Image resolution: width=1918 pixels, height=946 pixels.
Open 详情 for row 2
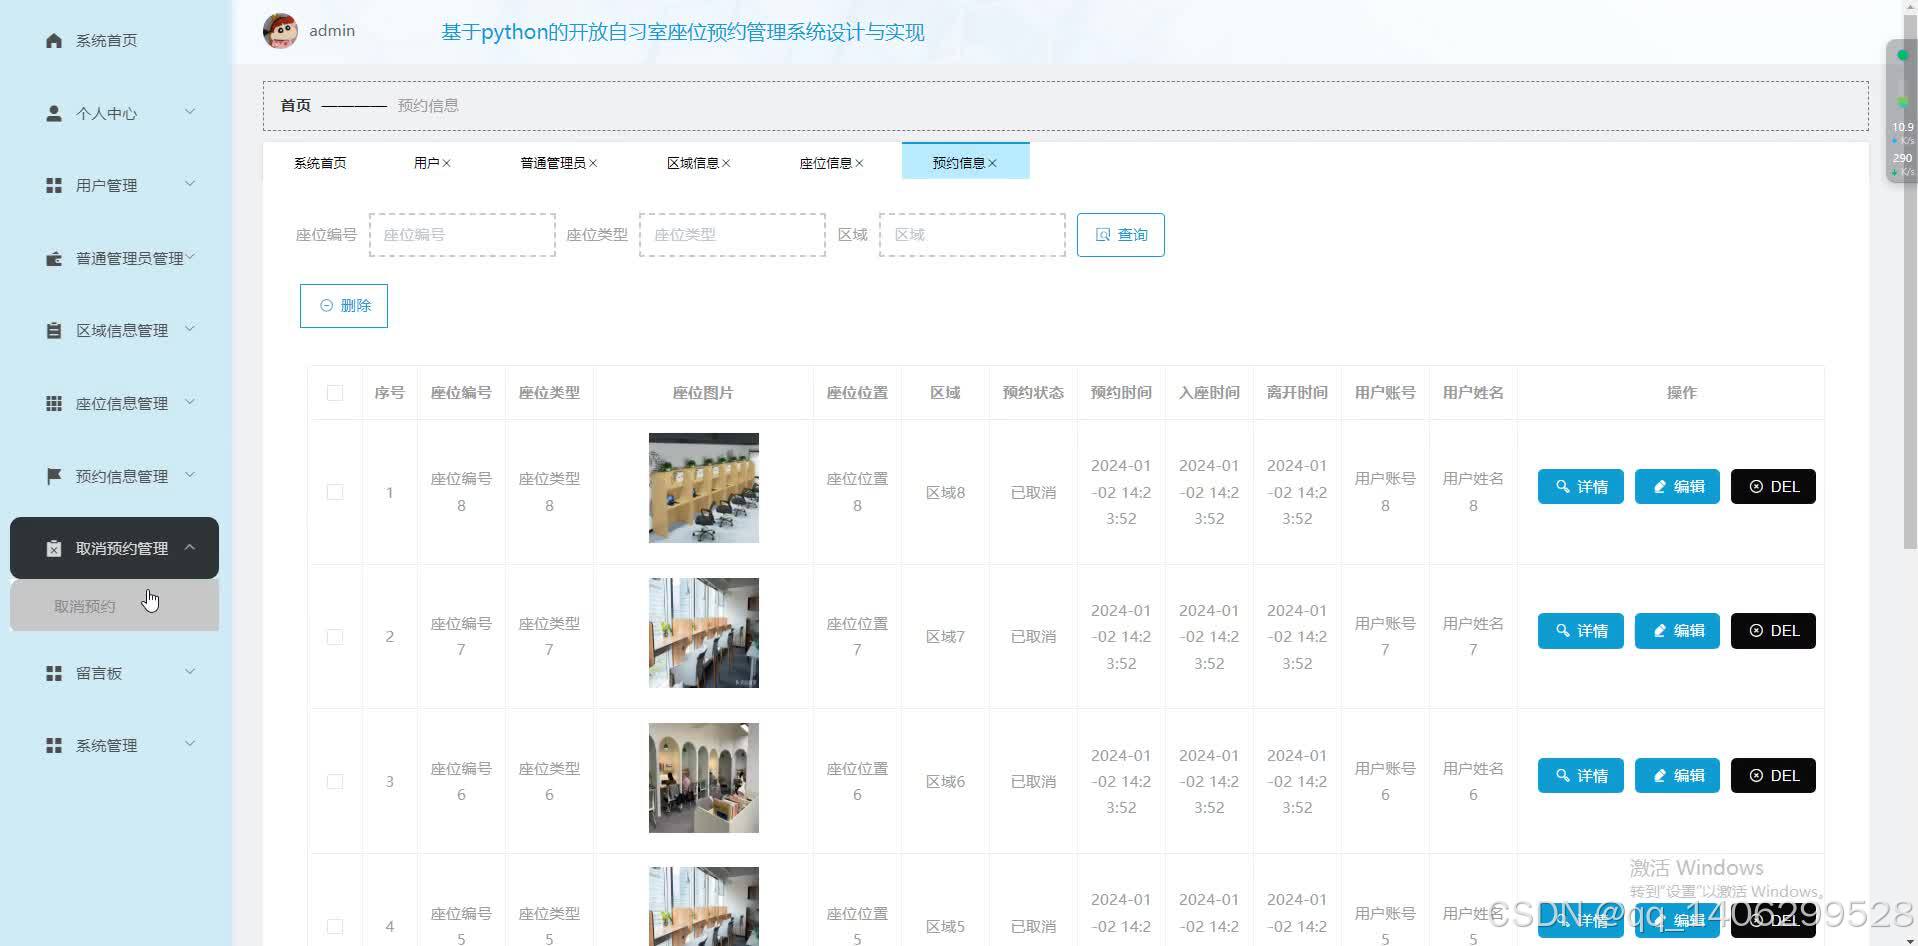[x=1580, y=631]
